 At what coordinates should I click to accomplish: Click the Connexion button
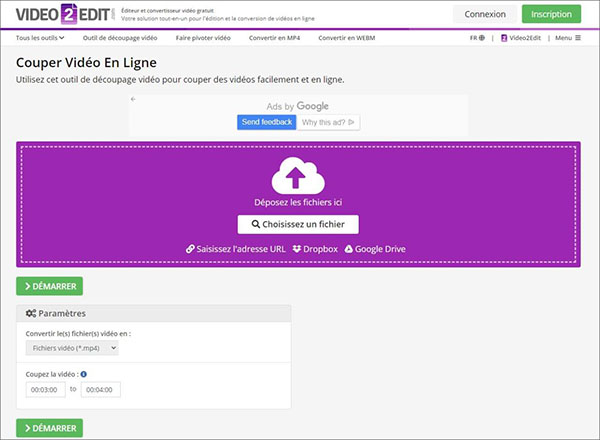485,14
